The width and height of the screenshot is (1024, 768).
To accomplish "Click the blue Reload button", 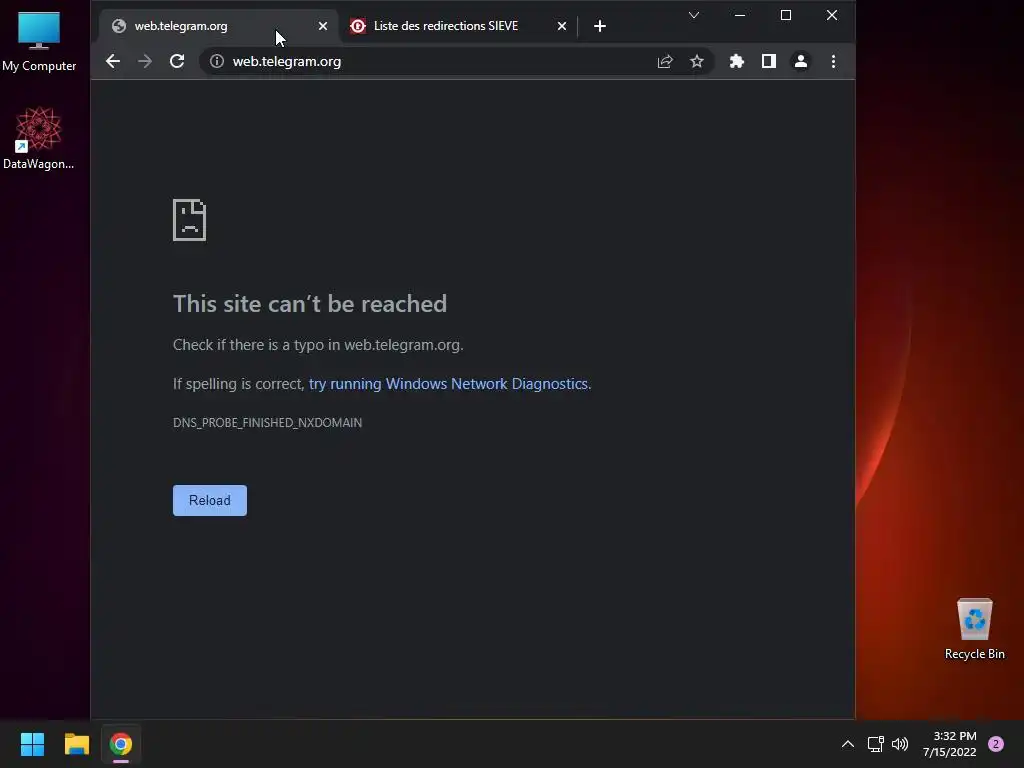I will pyautogui.click(x=210, y=500).
